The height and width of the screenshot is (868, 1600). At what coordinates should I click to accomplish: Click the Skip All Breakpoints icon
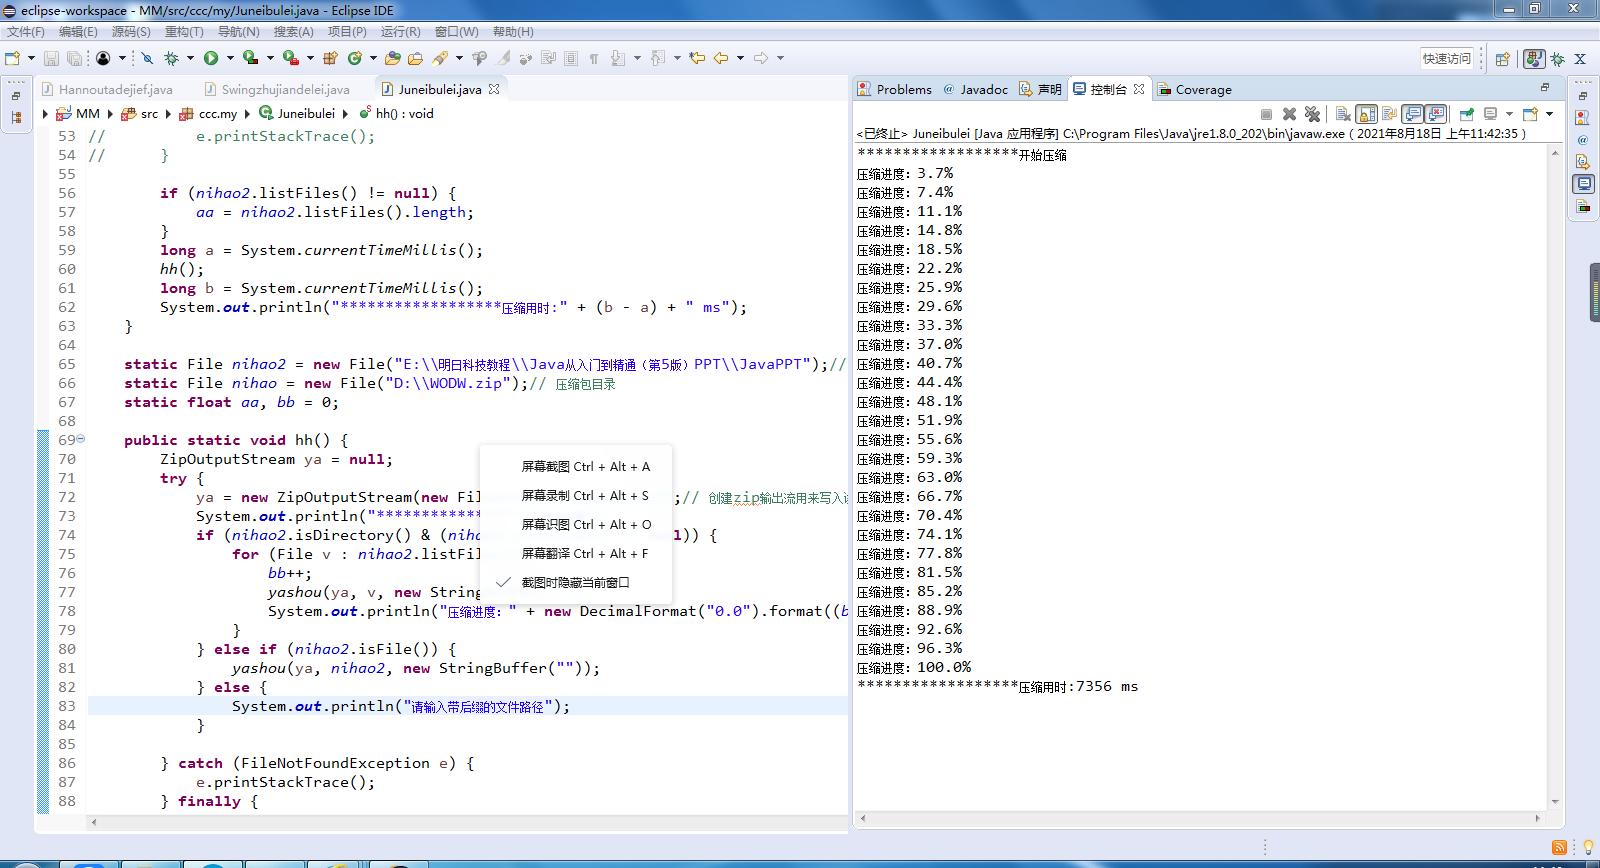147,58
